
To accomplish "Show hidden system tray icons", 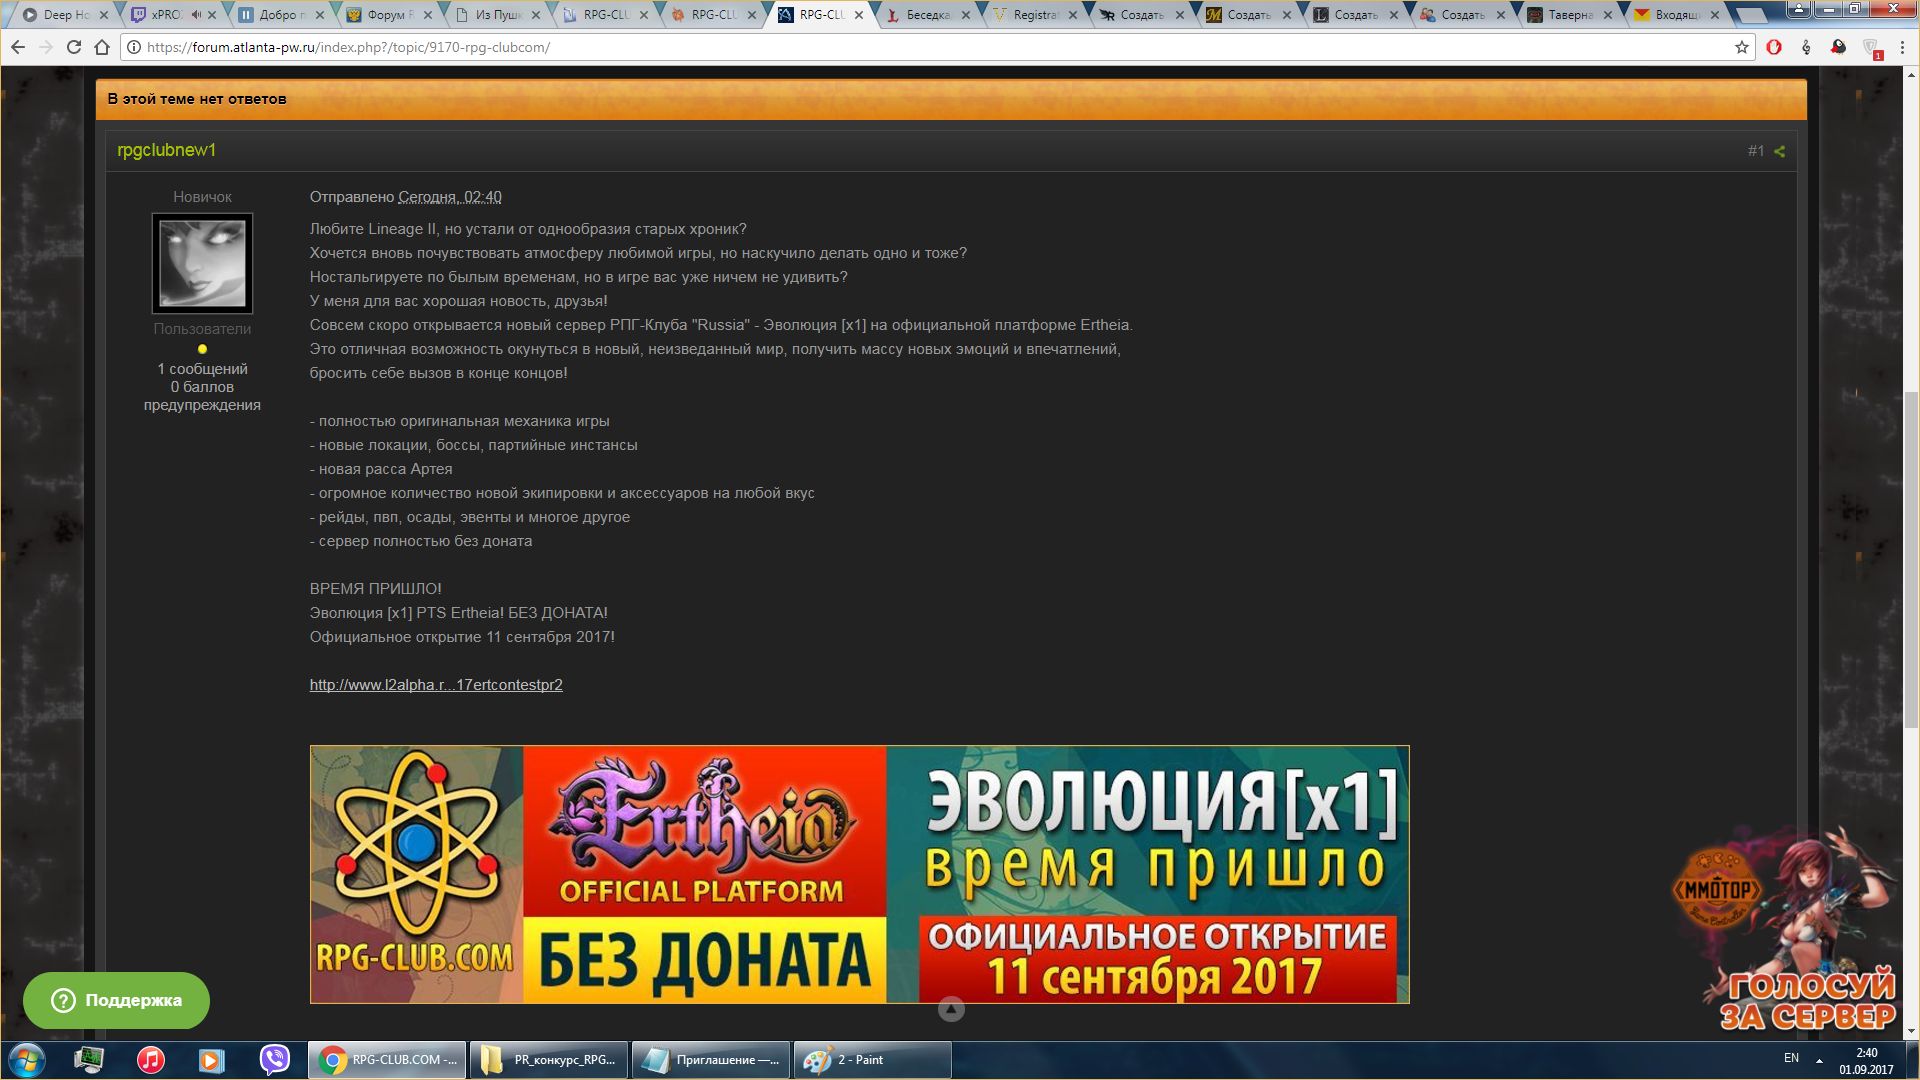I will coord(1819,1060).
